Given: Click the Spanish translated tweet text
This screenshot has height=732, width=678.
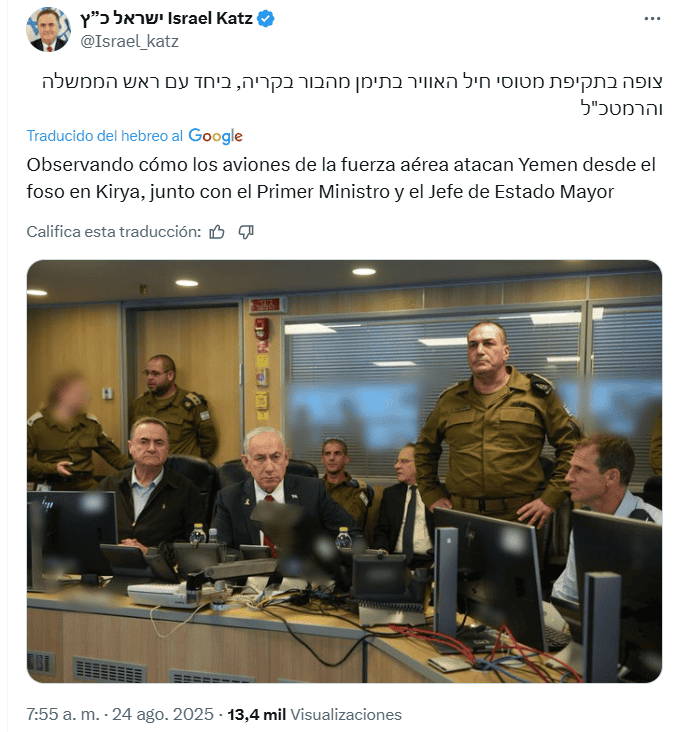Looking at the screenshot, I should [341, 178].
